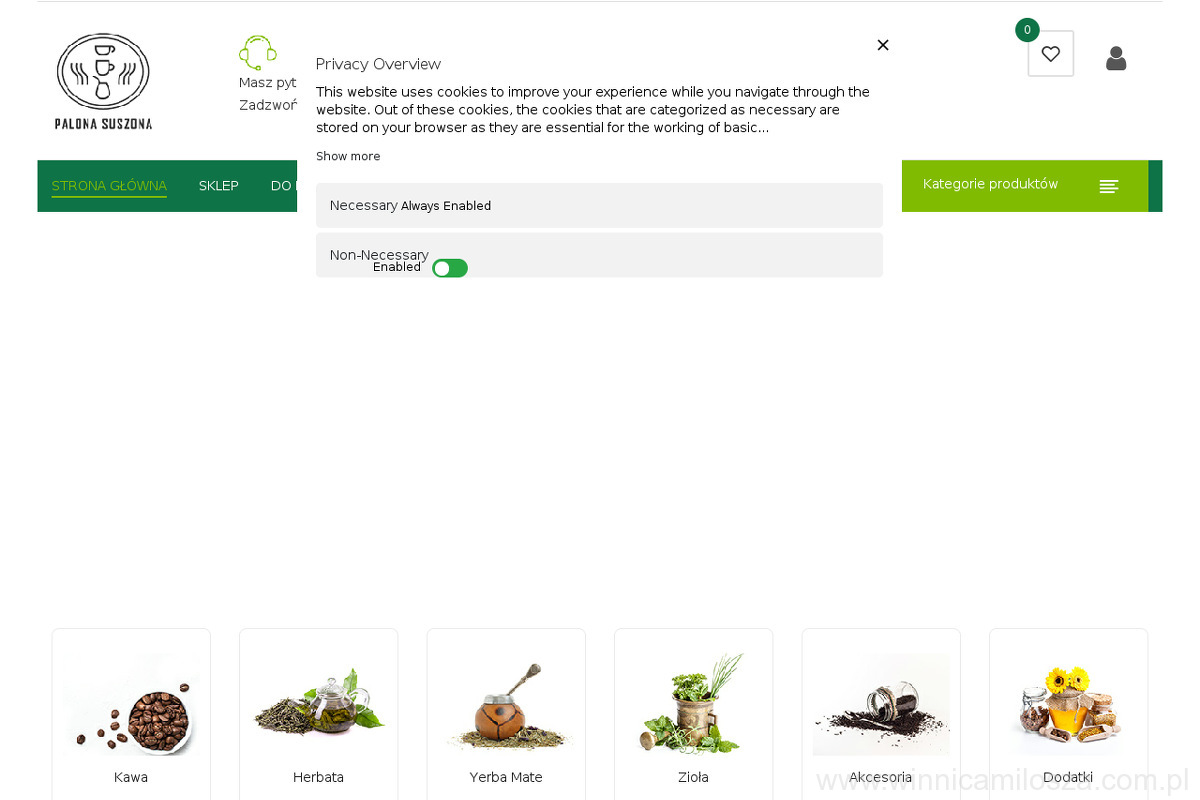
Task: Expand the Non-Necessary cookies section
Action: point(599,255)
